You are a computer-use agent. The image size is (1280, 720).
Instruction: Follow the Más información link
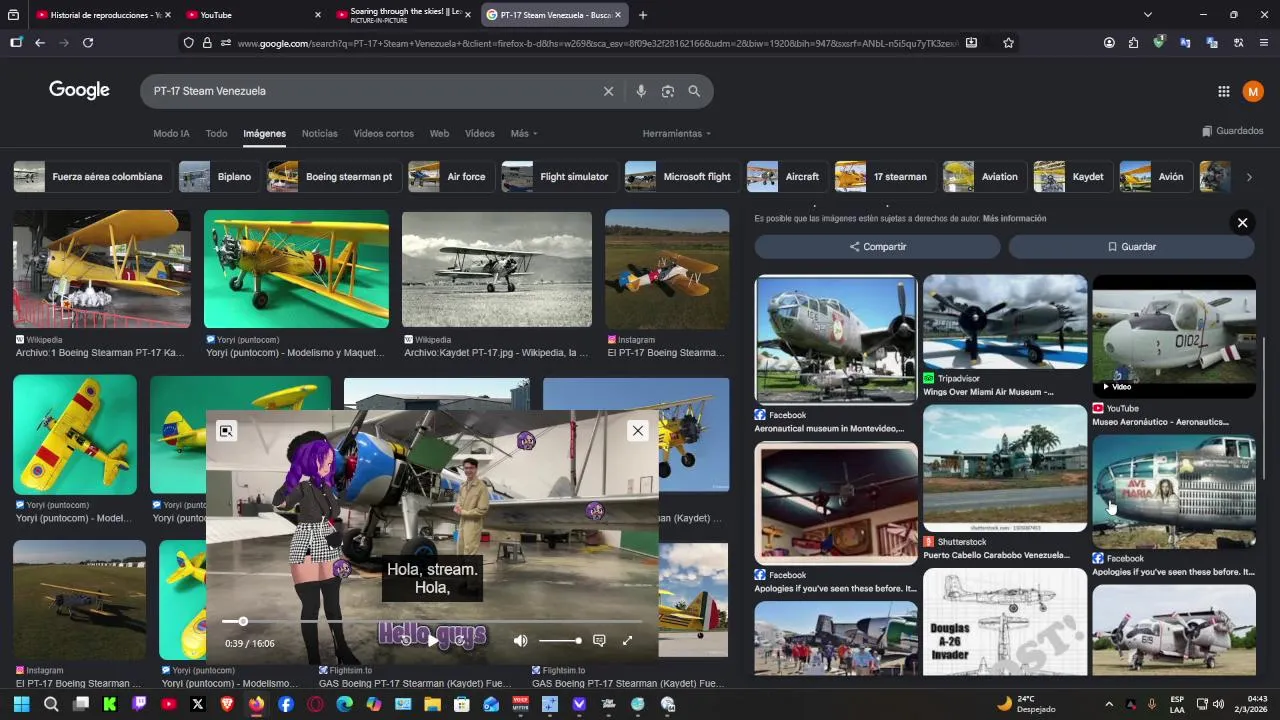1014,218
